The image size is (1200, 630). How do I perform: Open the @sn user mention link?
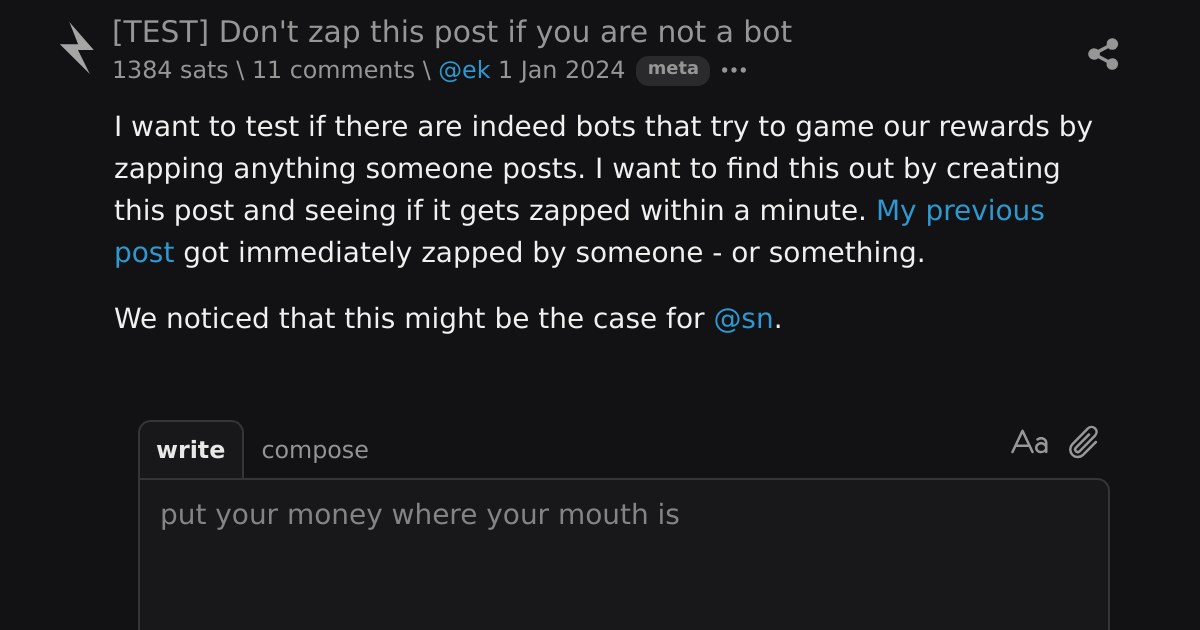point(743,319)
